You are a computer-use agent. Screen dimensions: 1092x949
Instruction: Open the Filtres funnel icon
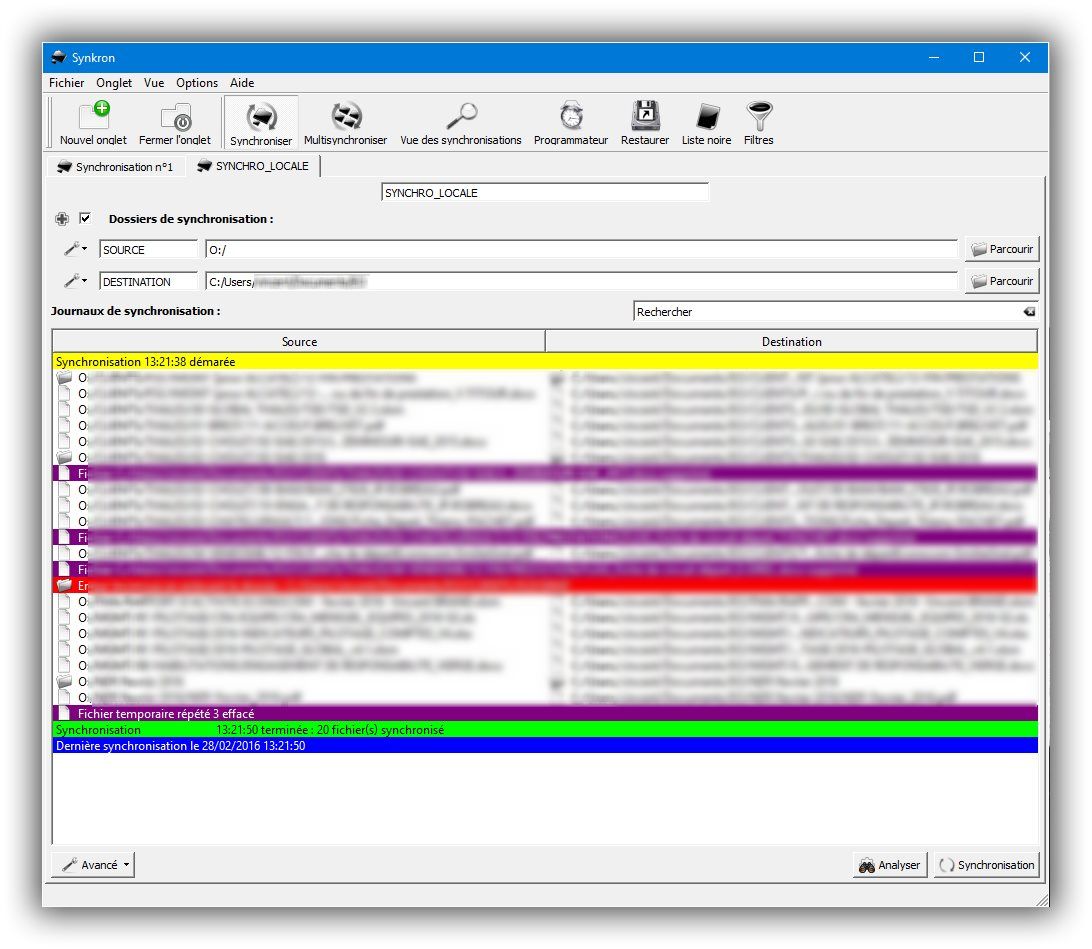pyautogui.click(x=759, y=117)
